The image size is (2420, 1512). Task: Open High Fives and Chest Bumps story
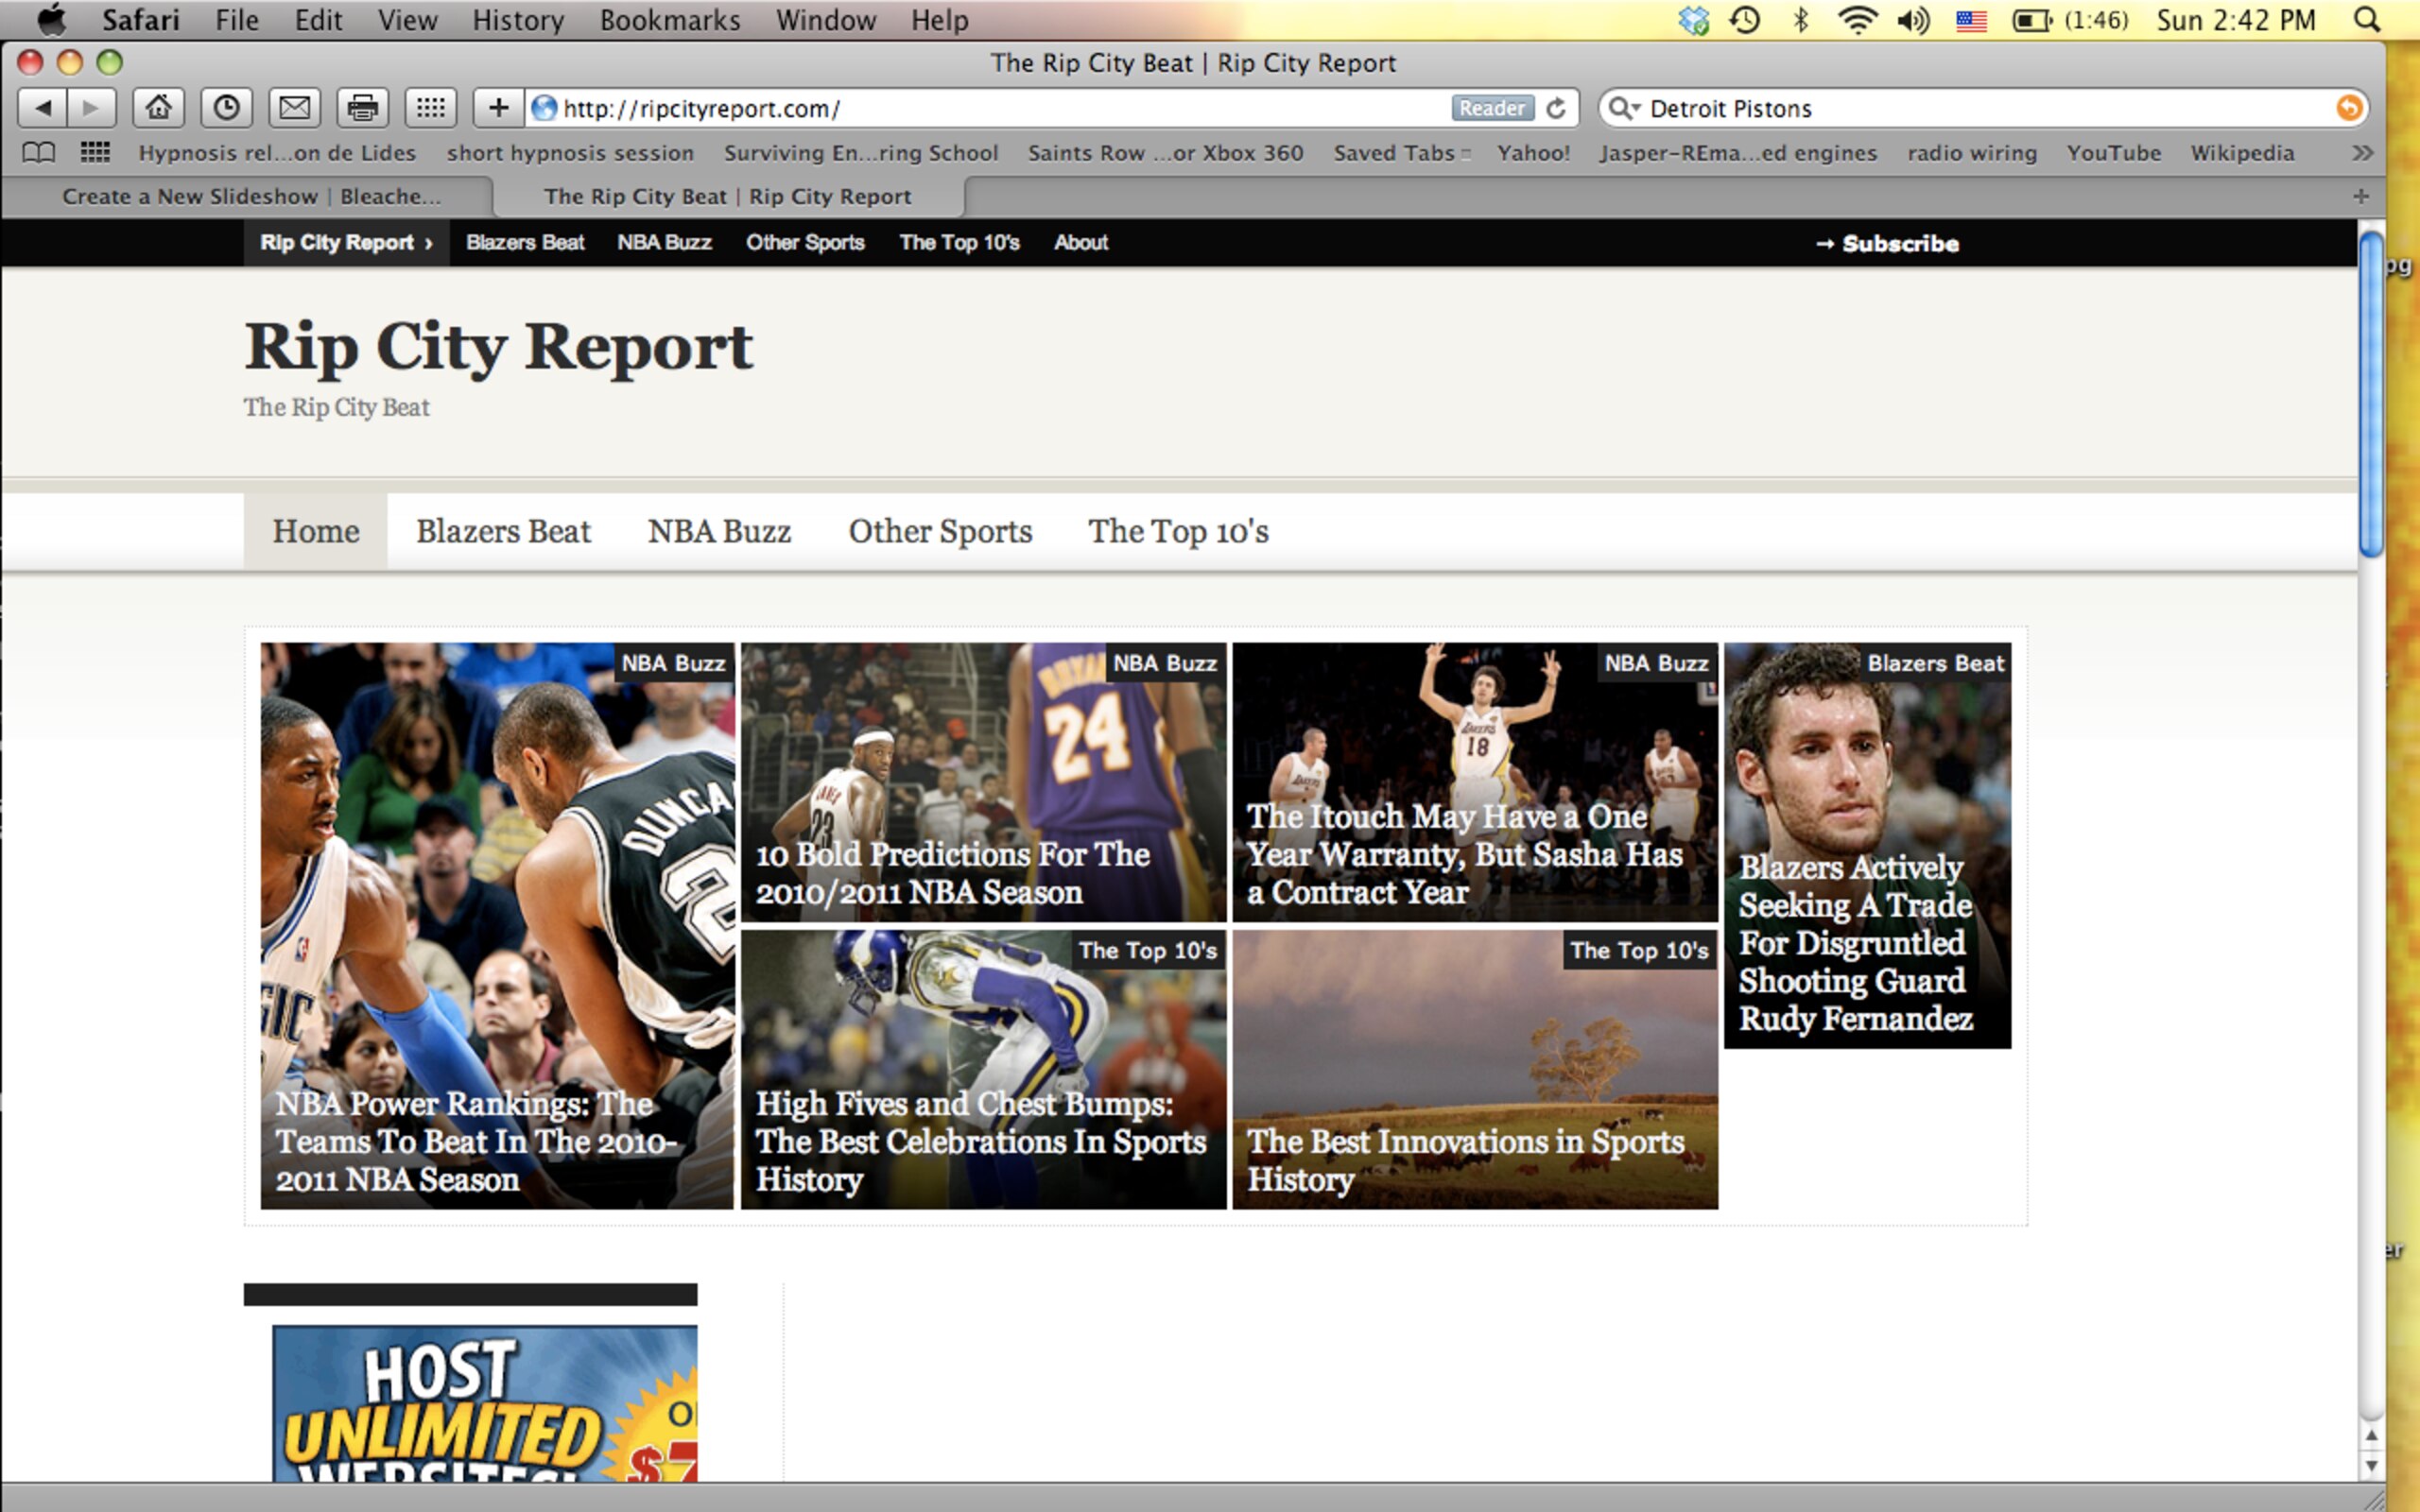983,1069
